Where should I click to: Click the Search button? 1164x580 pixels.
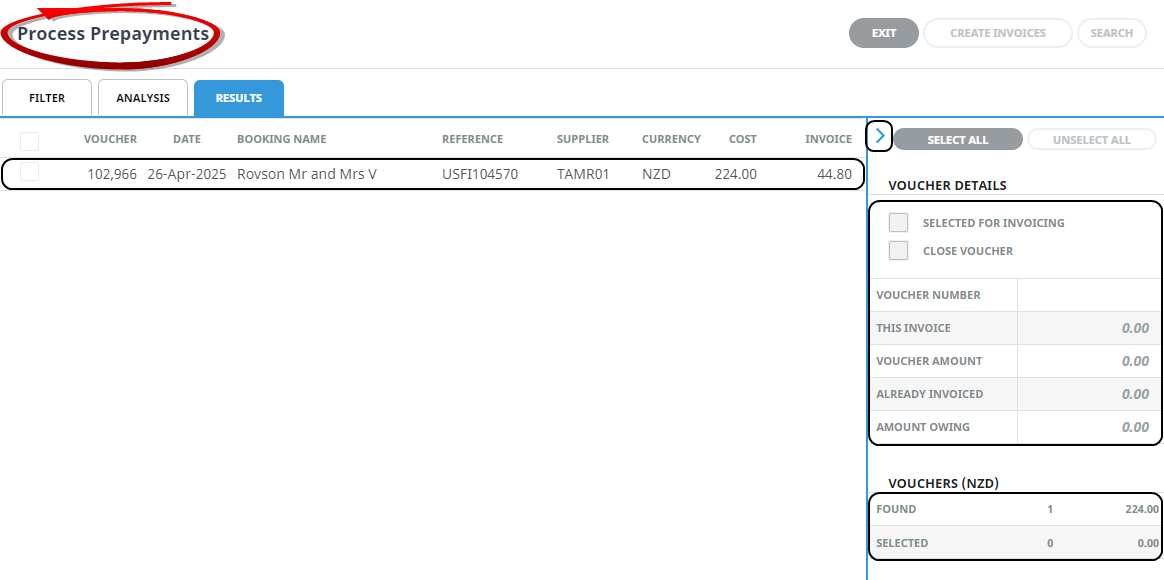[x=1111, y=33]
